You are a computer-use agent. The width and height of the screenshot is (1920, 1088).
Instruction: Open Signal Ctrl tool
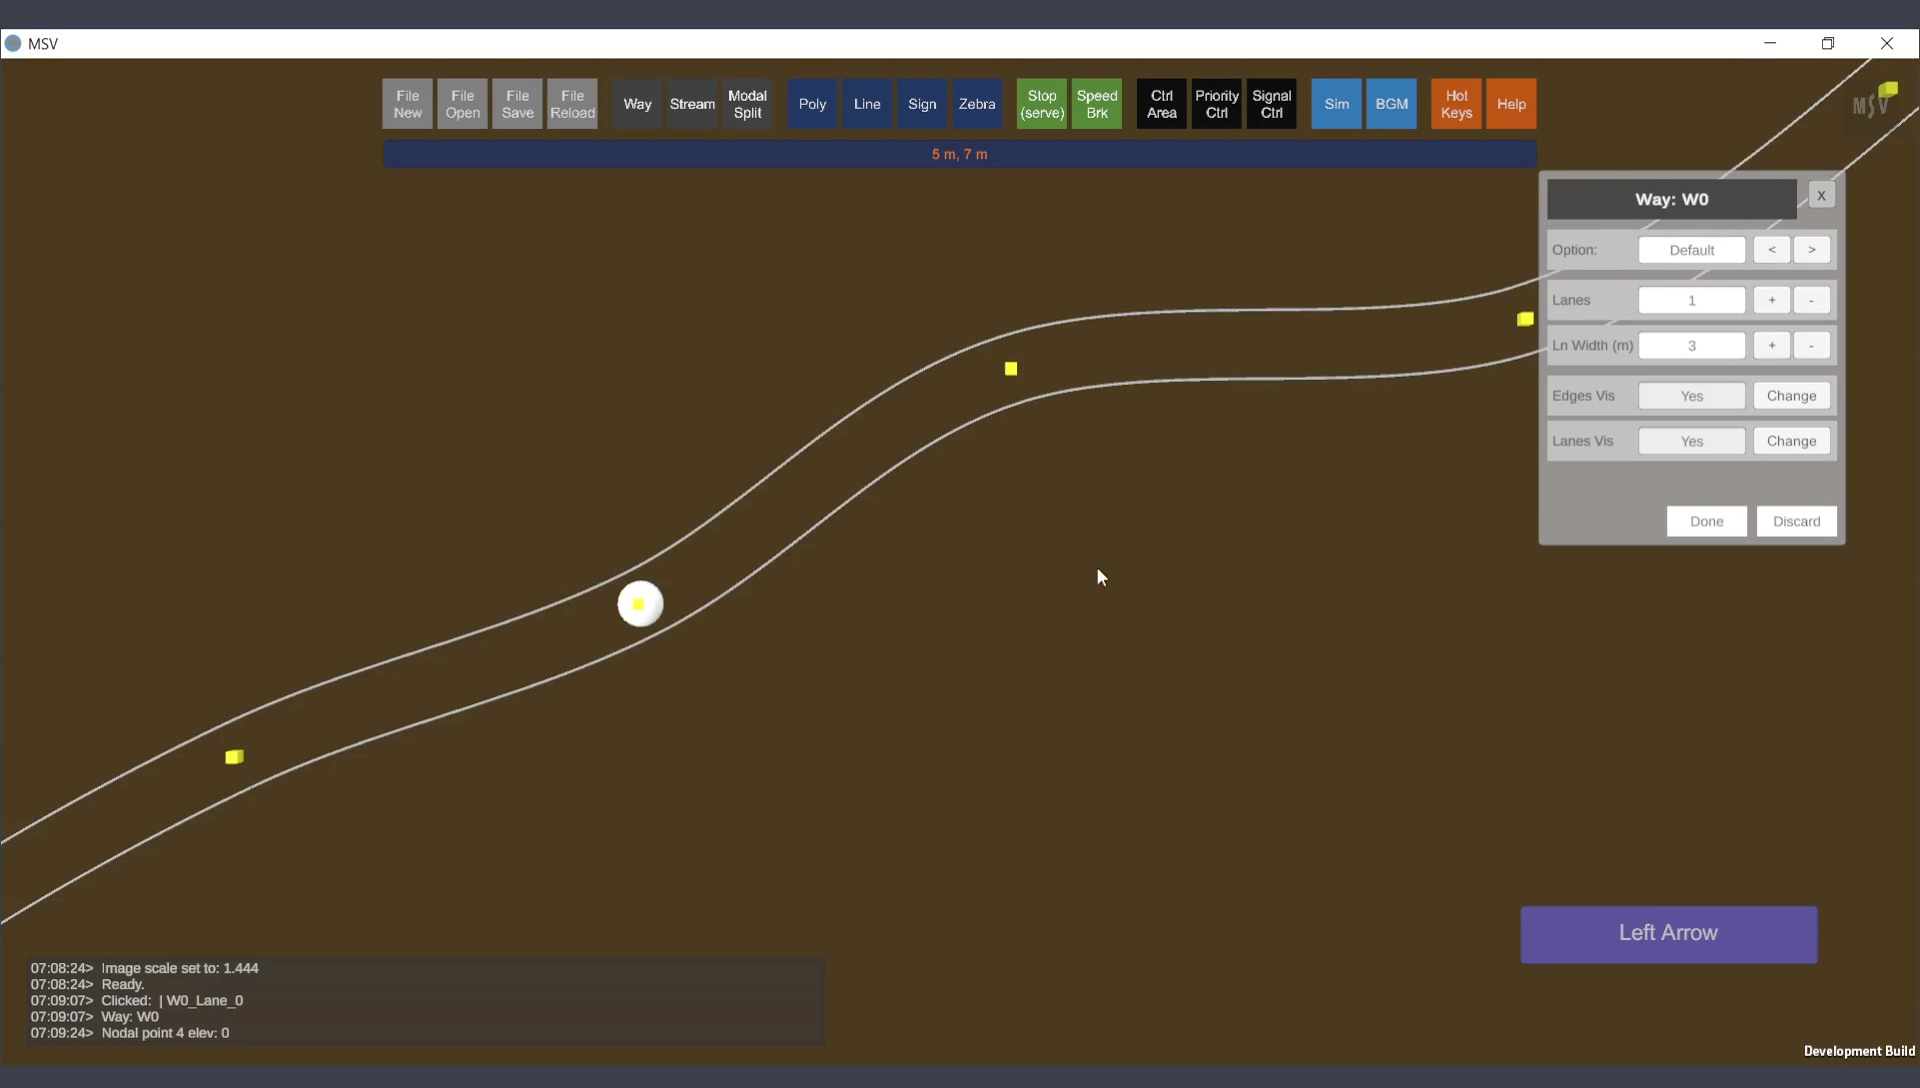pyautogui.click(x=1271, y=104)
